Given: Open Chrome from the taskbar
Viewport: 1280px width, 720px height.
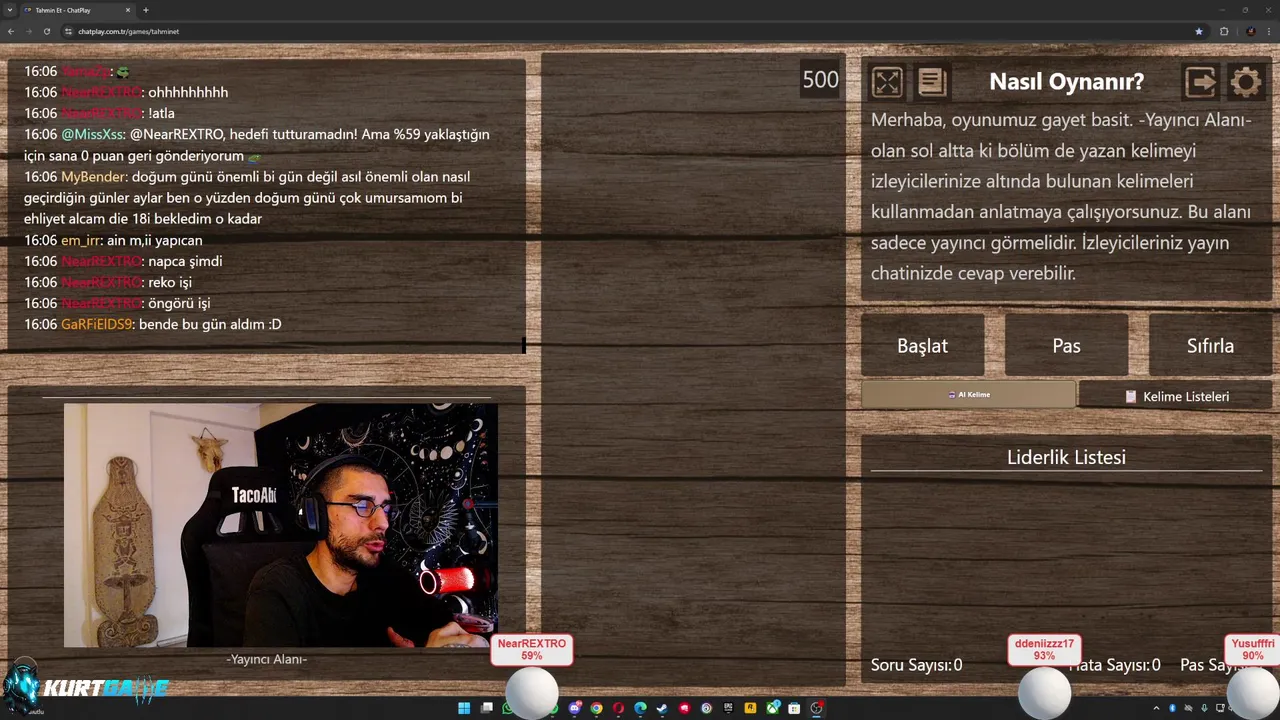Looking at the screenshot, I should 596,708.
